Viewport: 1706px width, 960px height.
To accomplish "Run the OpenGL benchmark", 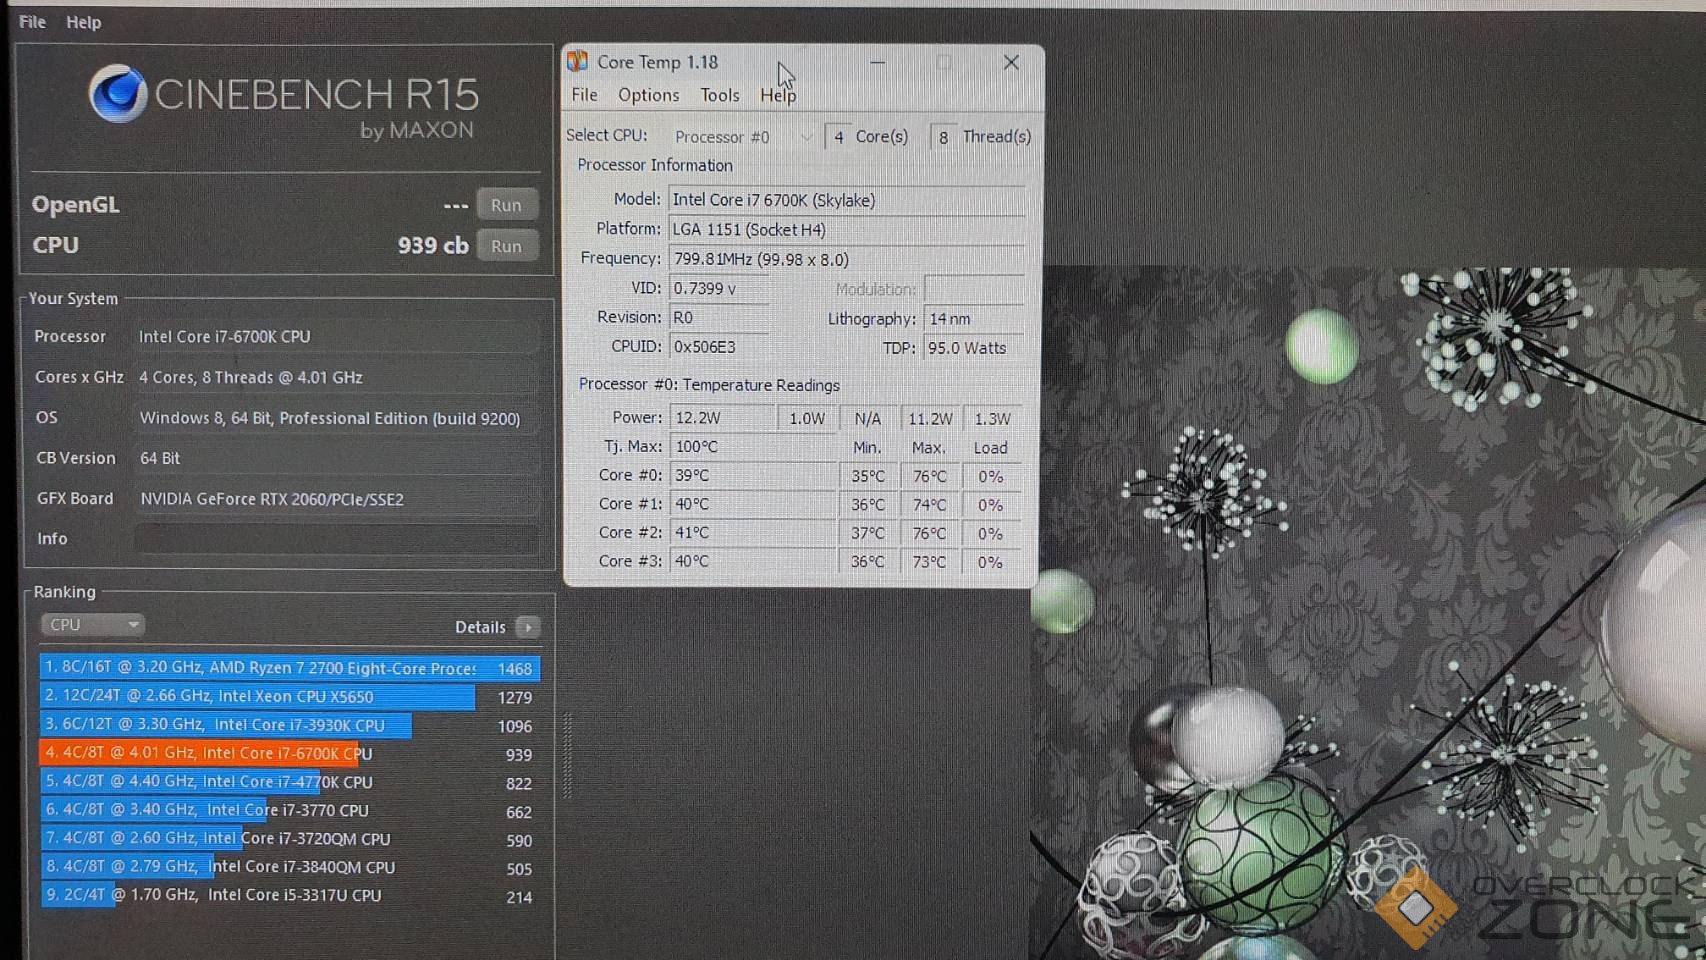I will pos(506,205).
